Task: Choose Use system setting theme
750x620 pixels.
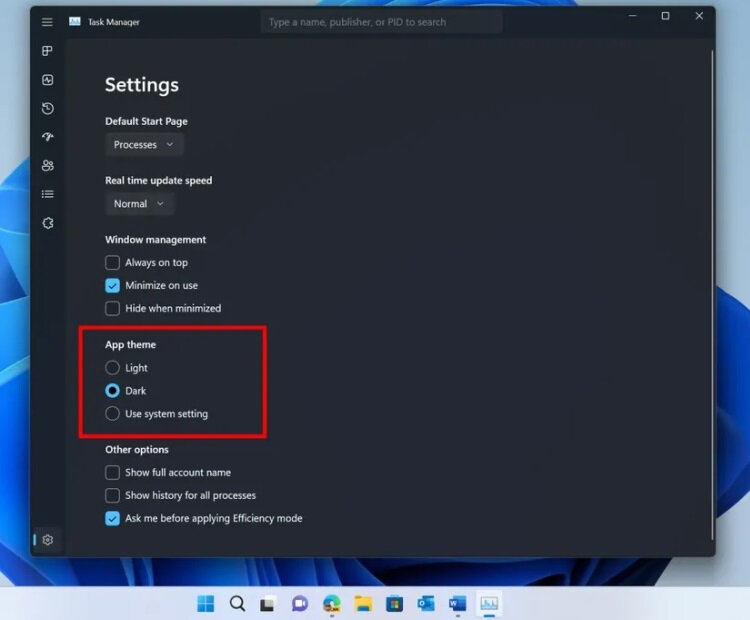Action: coord(112,414)
